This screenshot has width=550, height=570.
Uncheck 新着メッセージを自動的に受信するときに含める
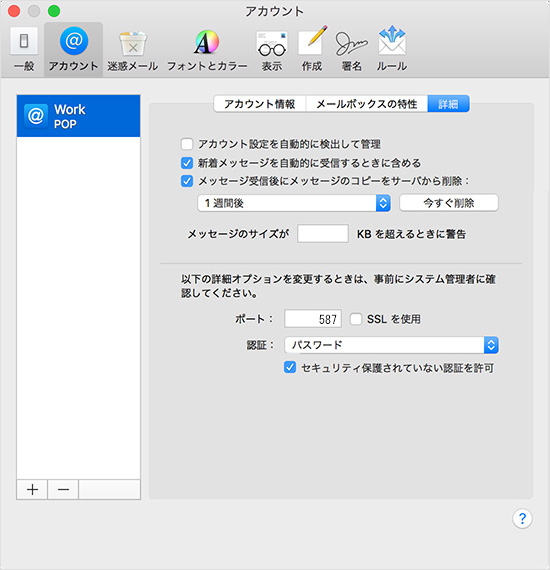click(x=187, y=163)
